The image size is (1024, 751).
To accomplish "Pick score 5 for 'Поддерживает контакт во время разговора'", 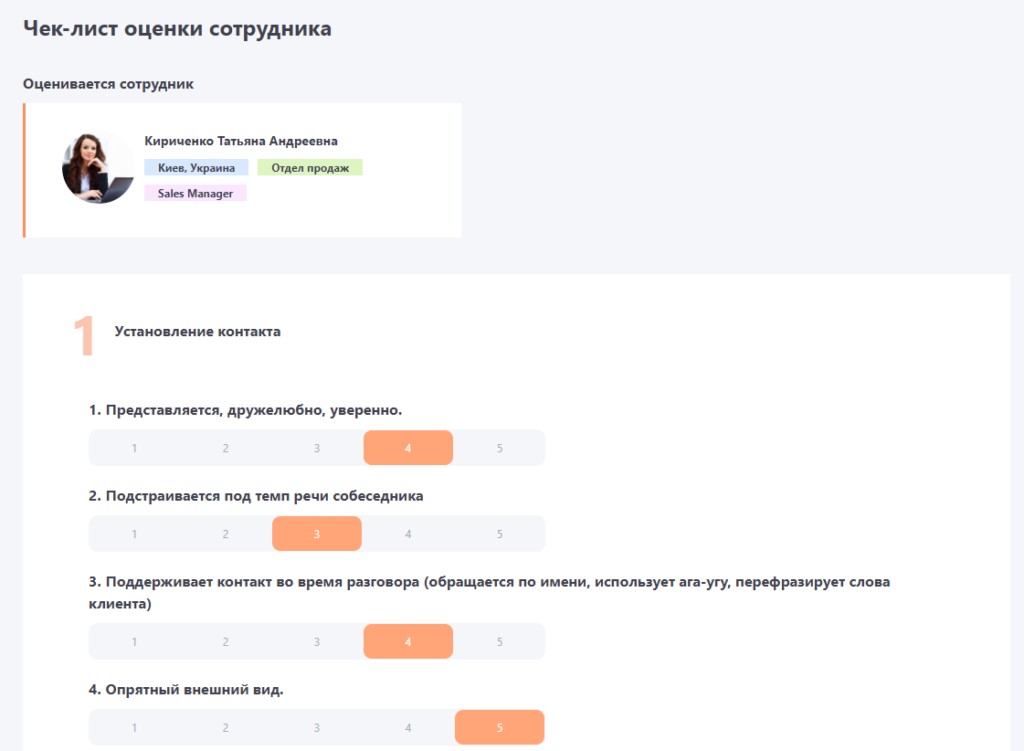I will coord(499,642).
